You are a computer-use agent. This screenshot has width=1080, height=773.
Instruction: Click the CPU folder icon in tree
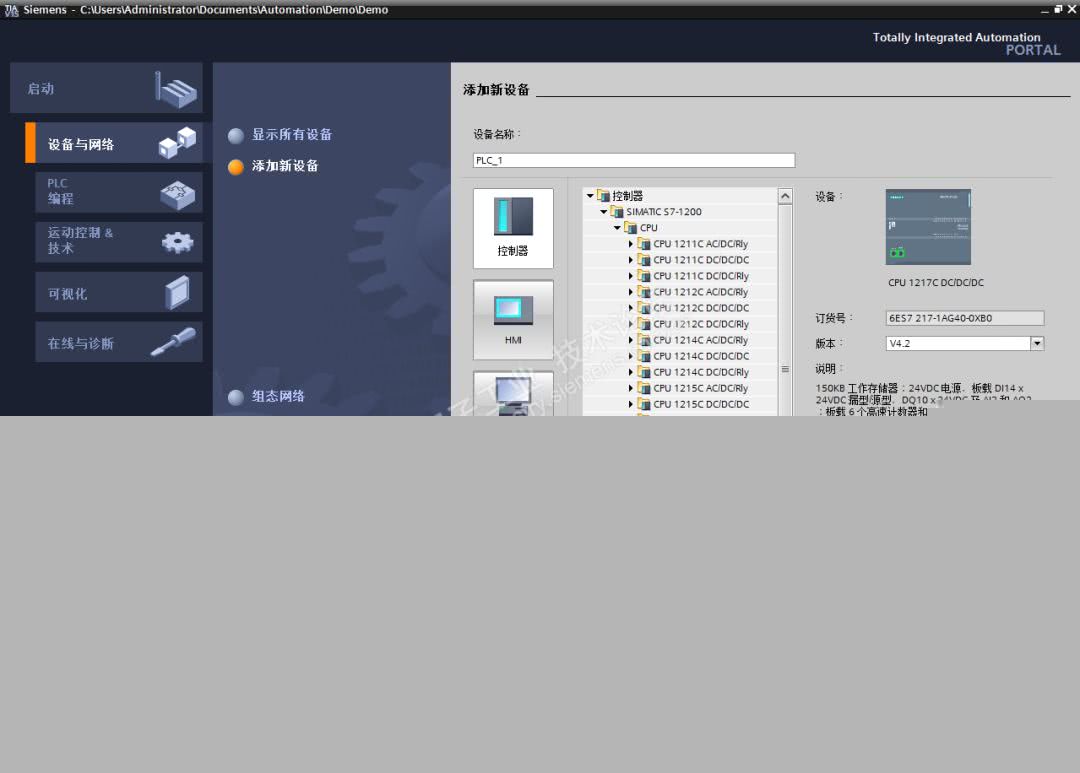pyautogui.click(x=630, y=227)
